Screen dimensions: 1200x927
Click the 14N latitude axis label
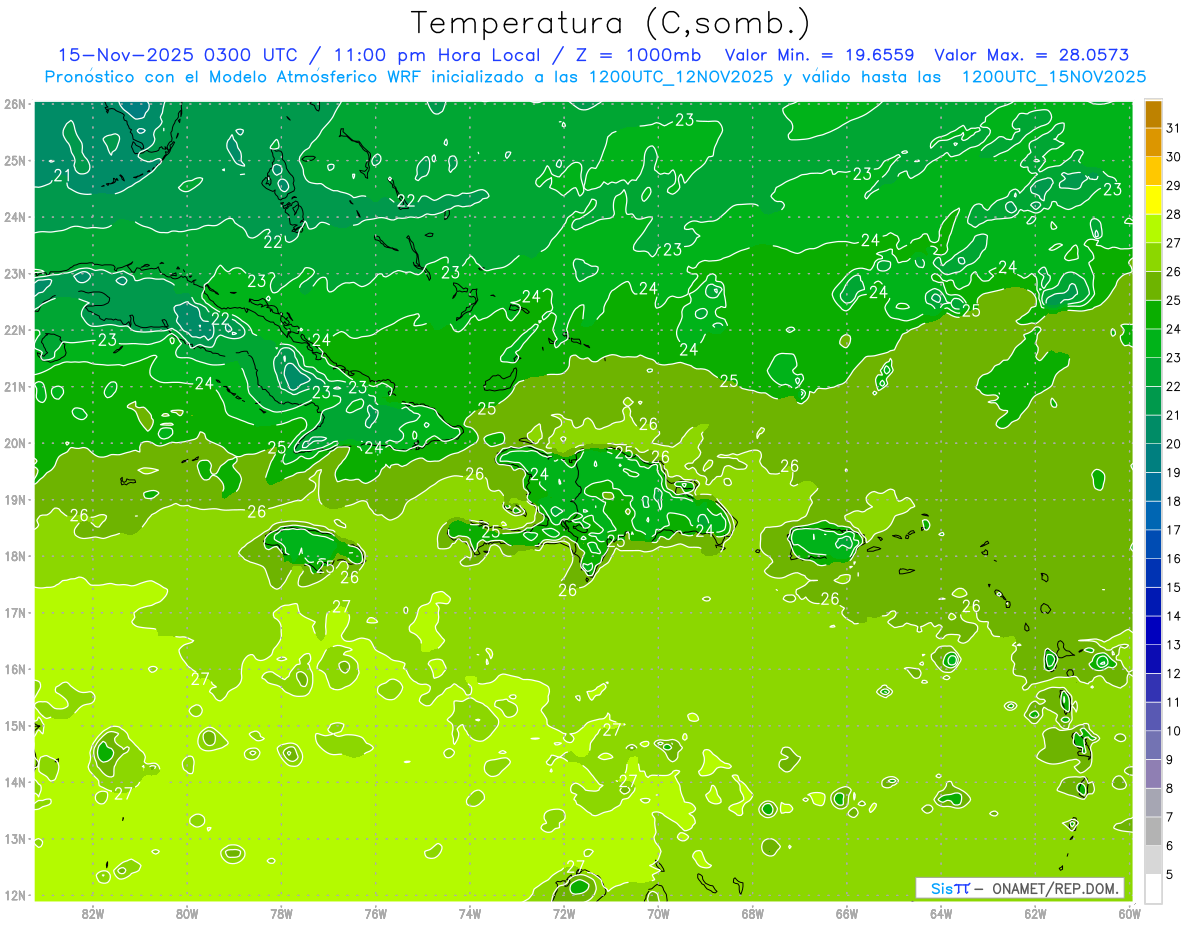tap(15, 782)
